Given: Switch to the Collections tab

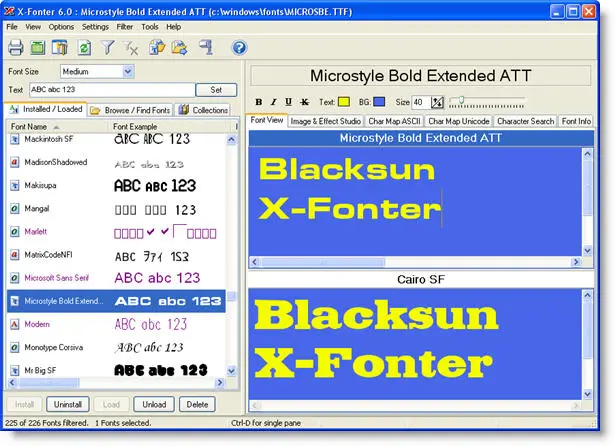Looking at the screenshot, I should point(203,110).
